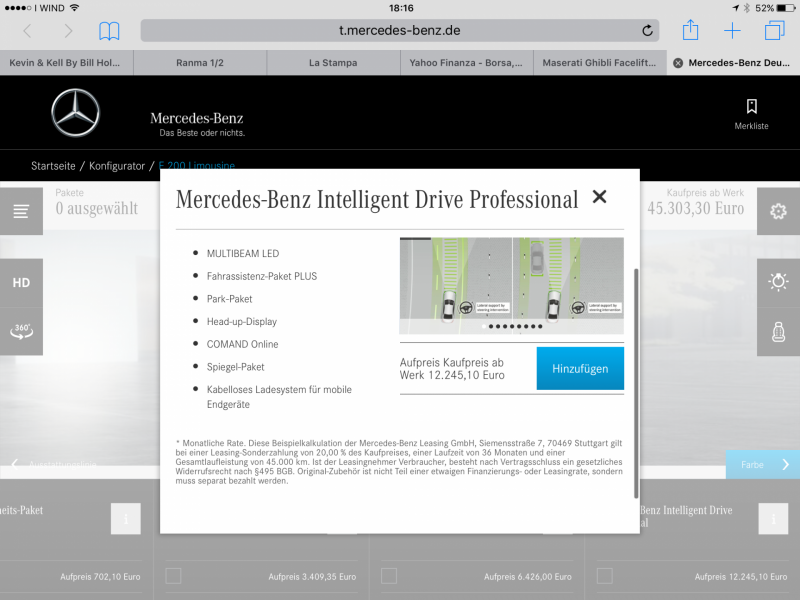Open the Merkliste bookmark icon

click(x=752, y=106)
